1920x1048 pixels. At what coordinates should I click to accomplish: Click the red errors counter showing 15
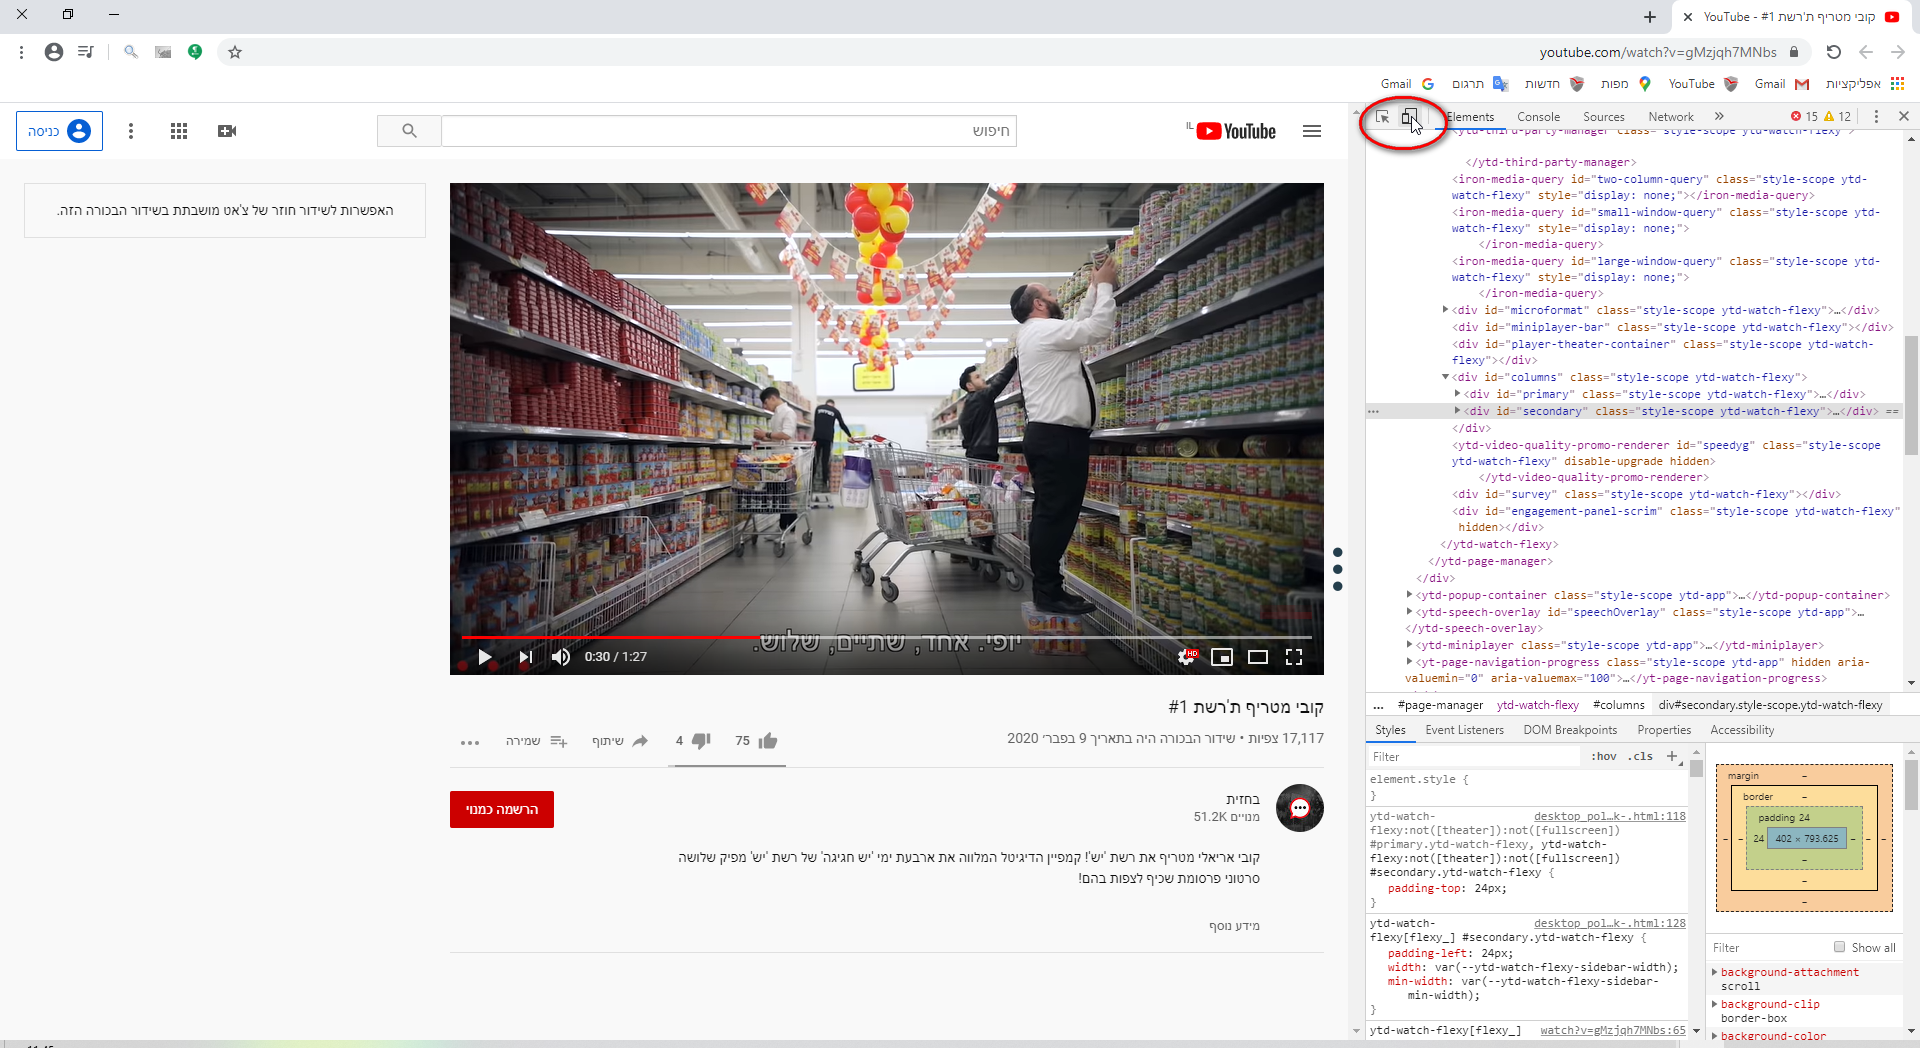coord(1804,117)
